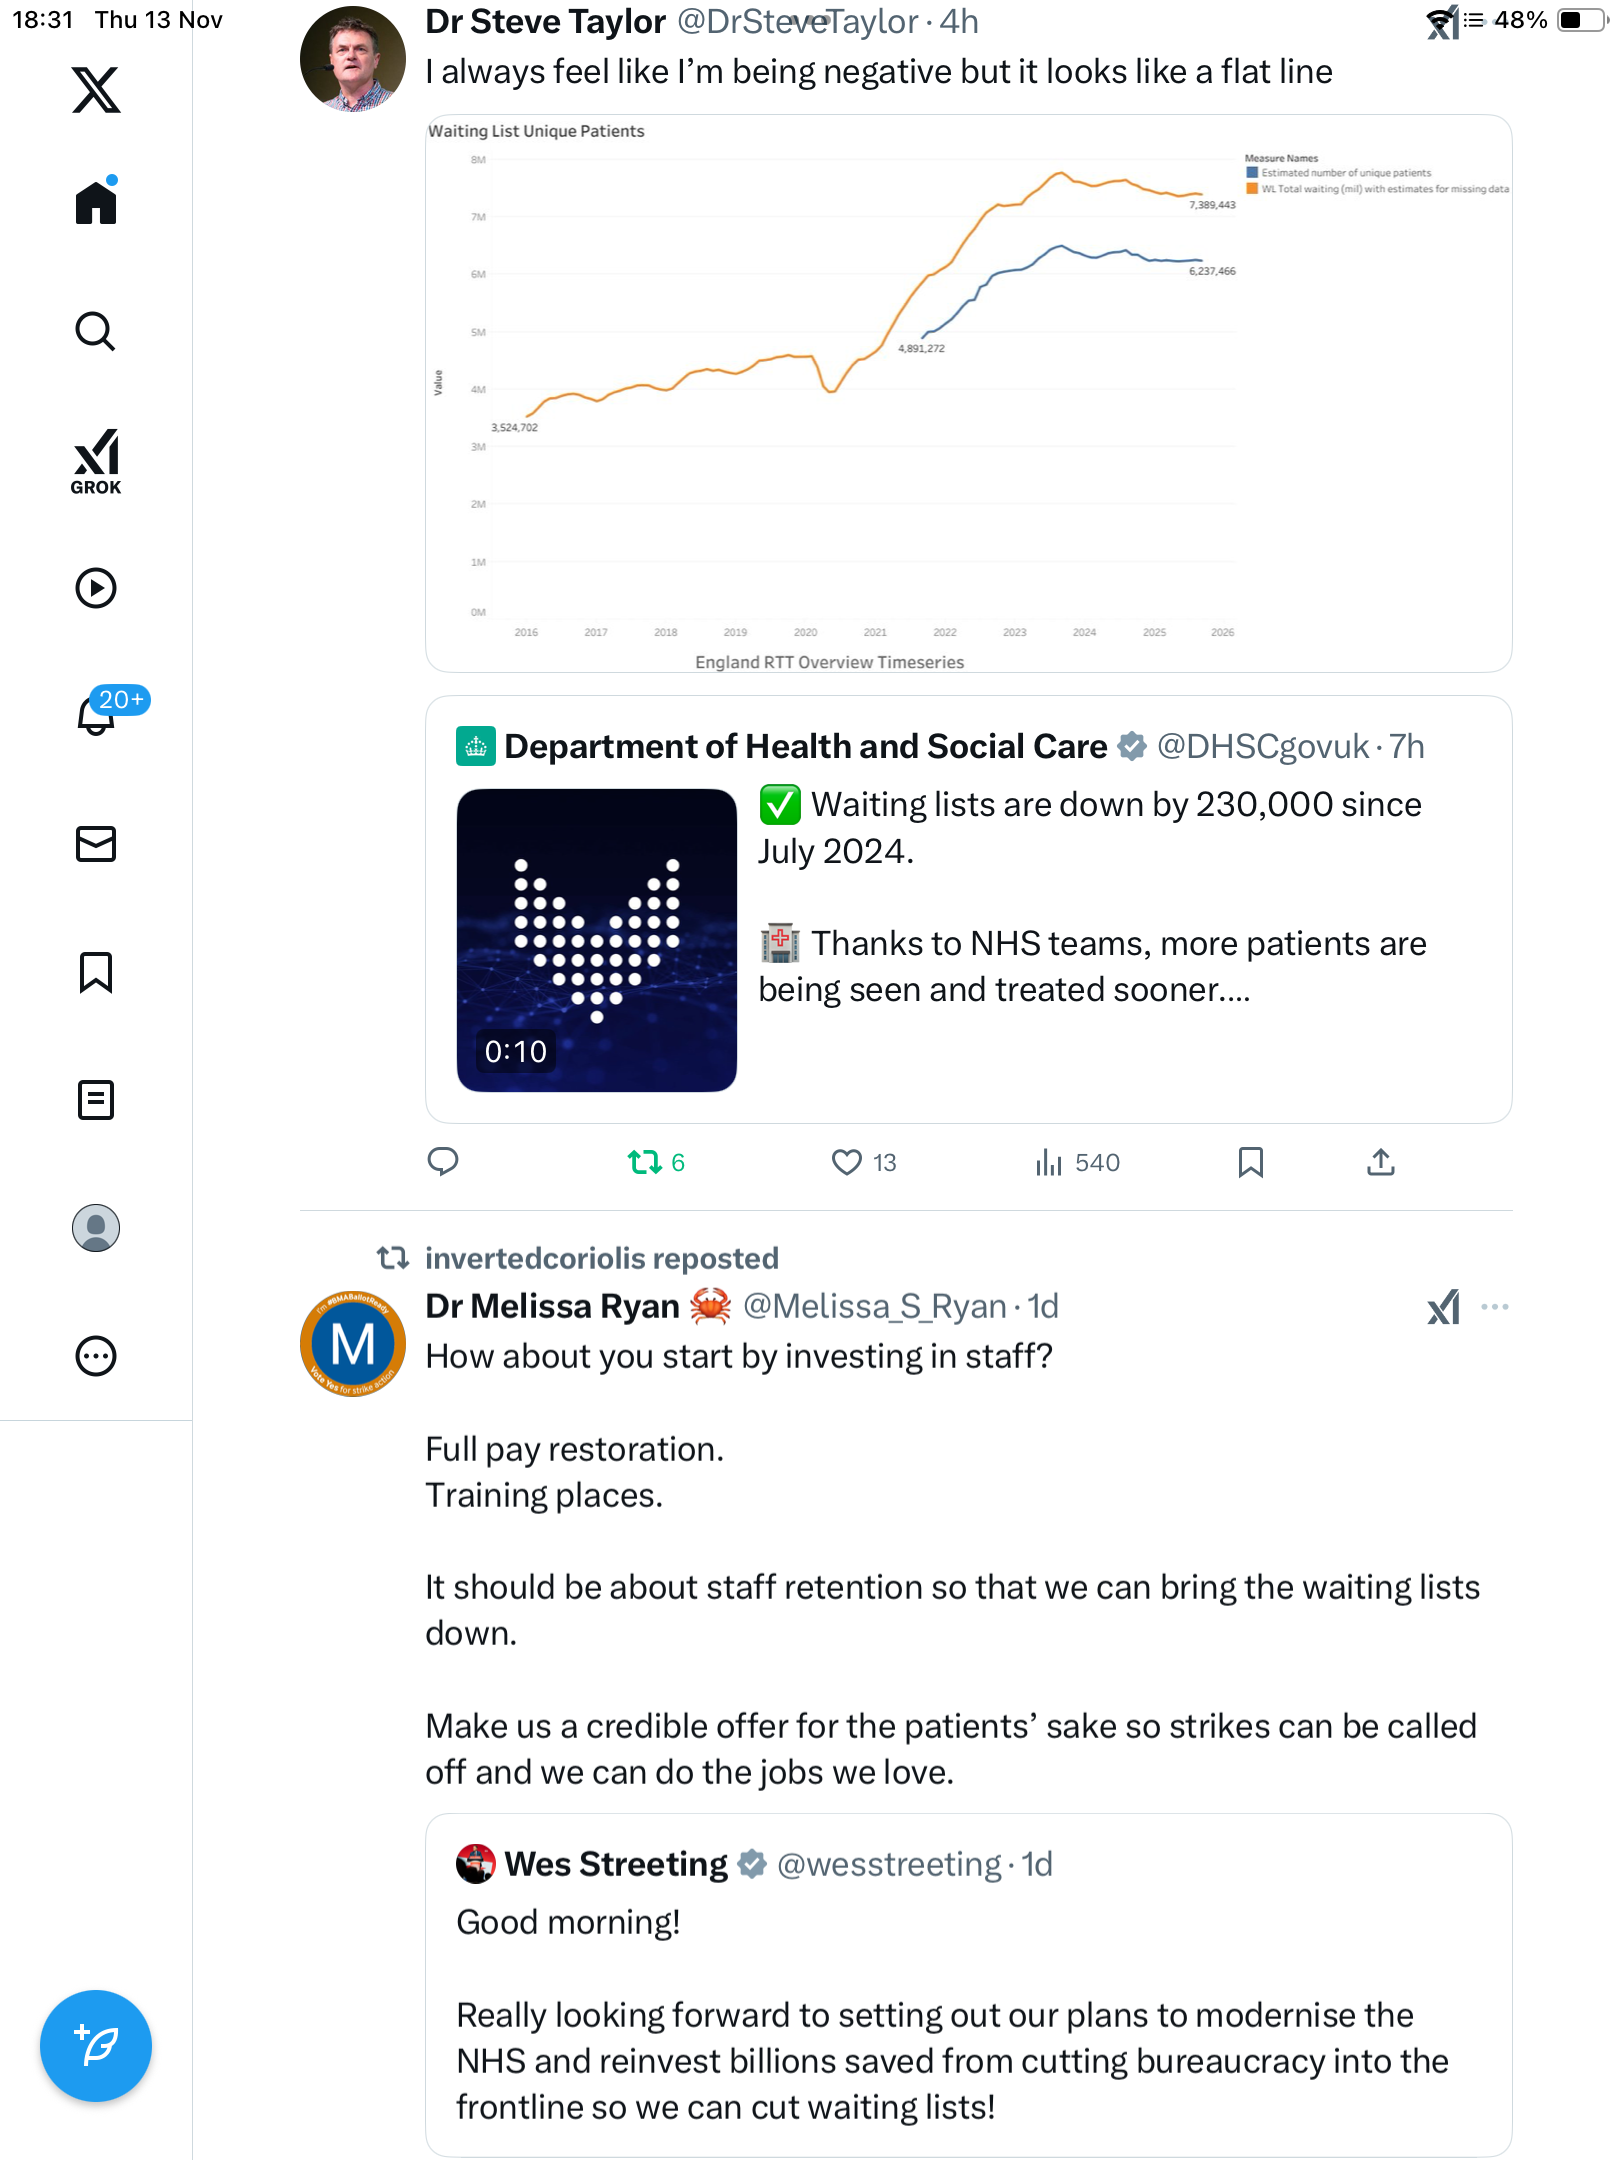Undo repost on Dr Steve Taylor's post
This screenshot has height=2160, width=1620.
point(645,1162)
